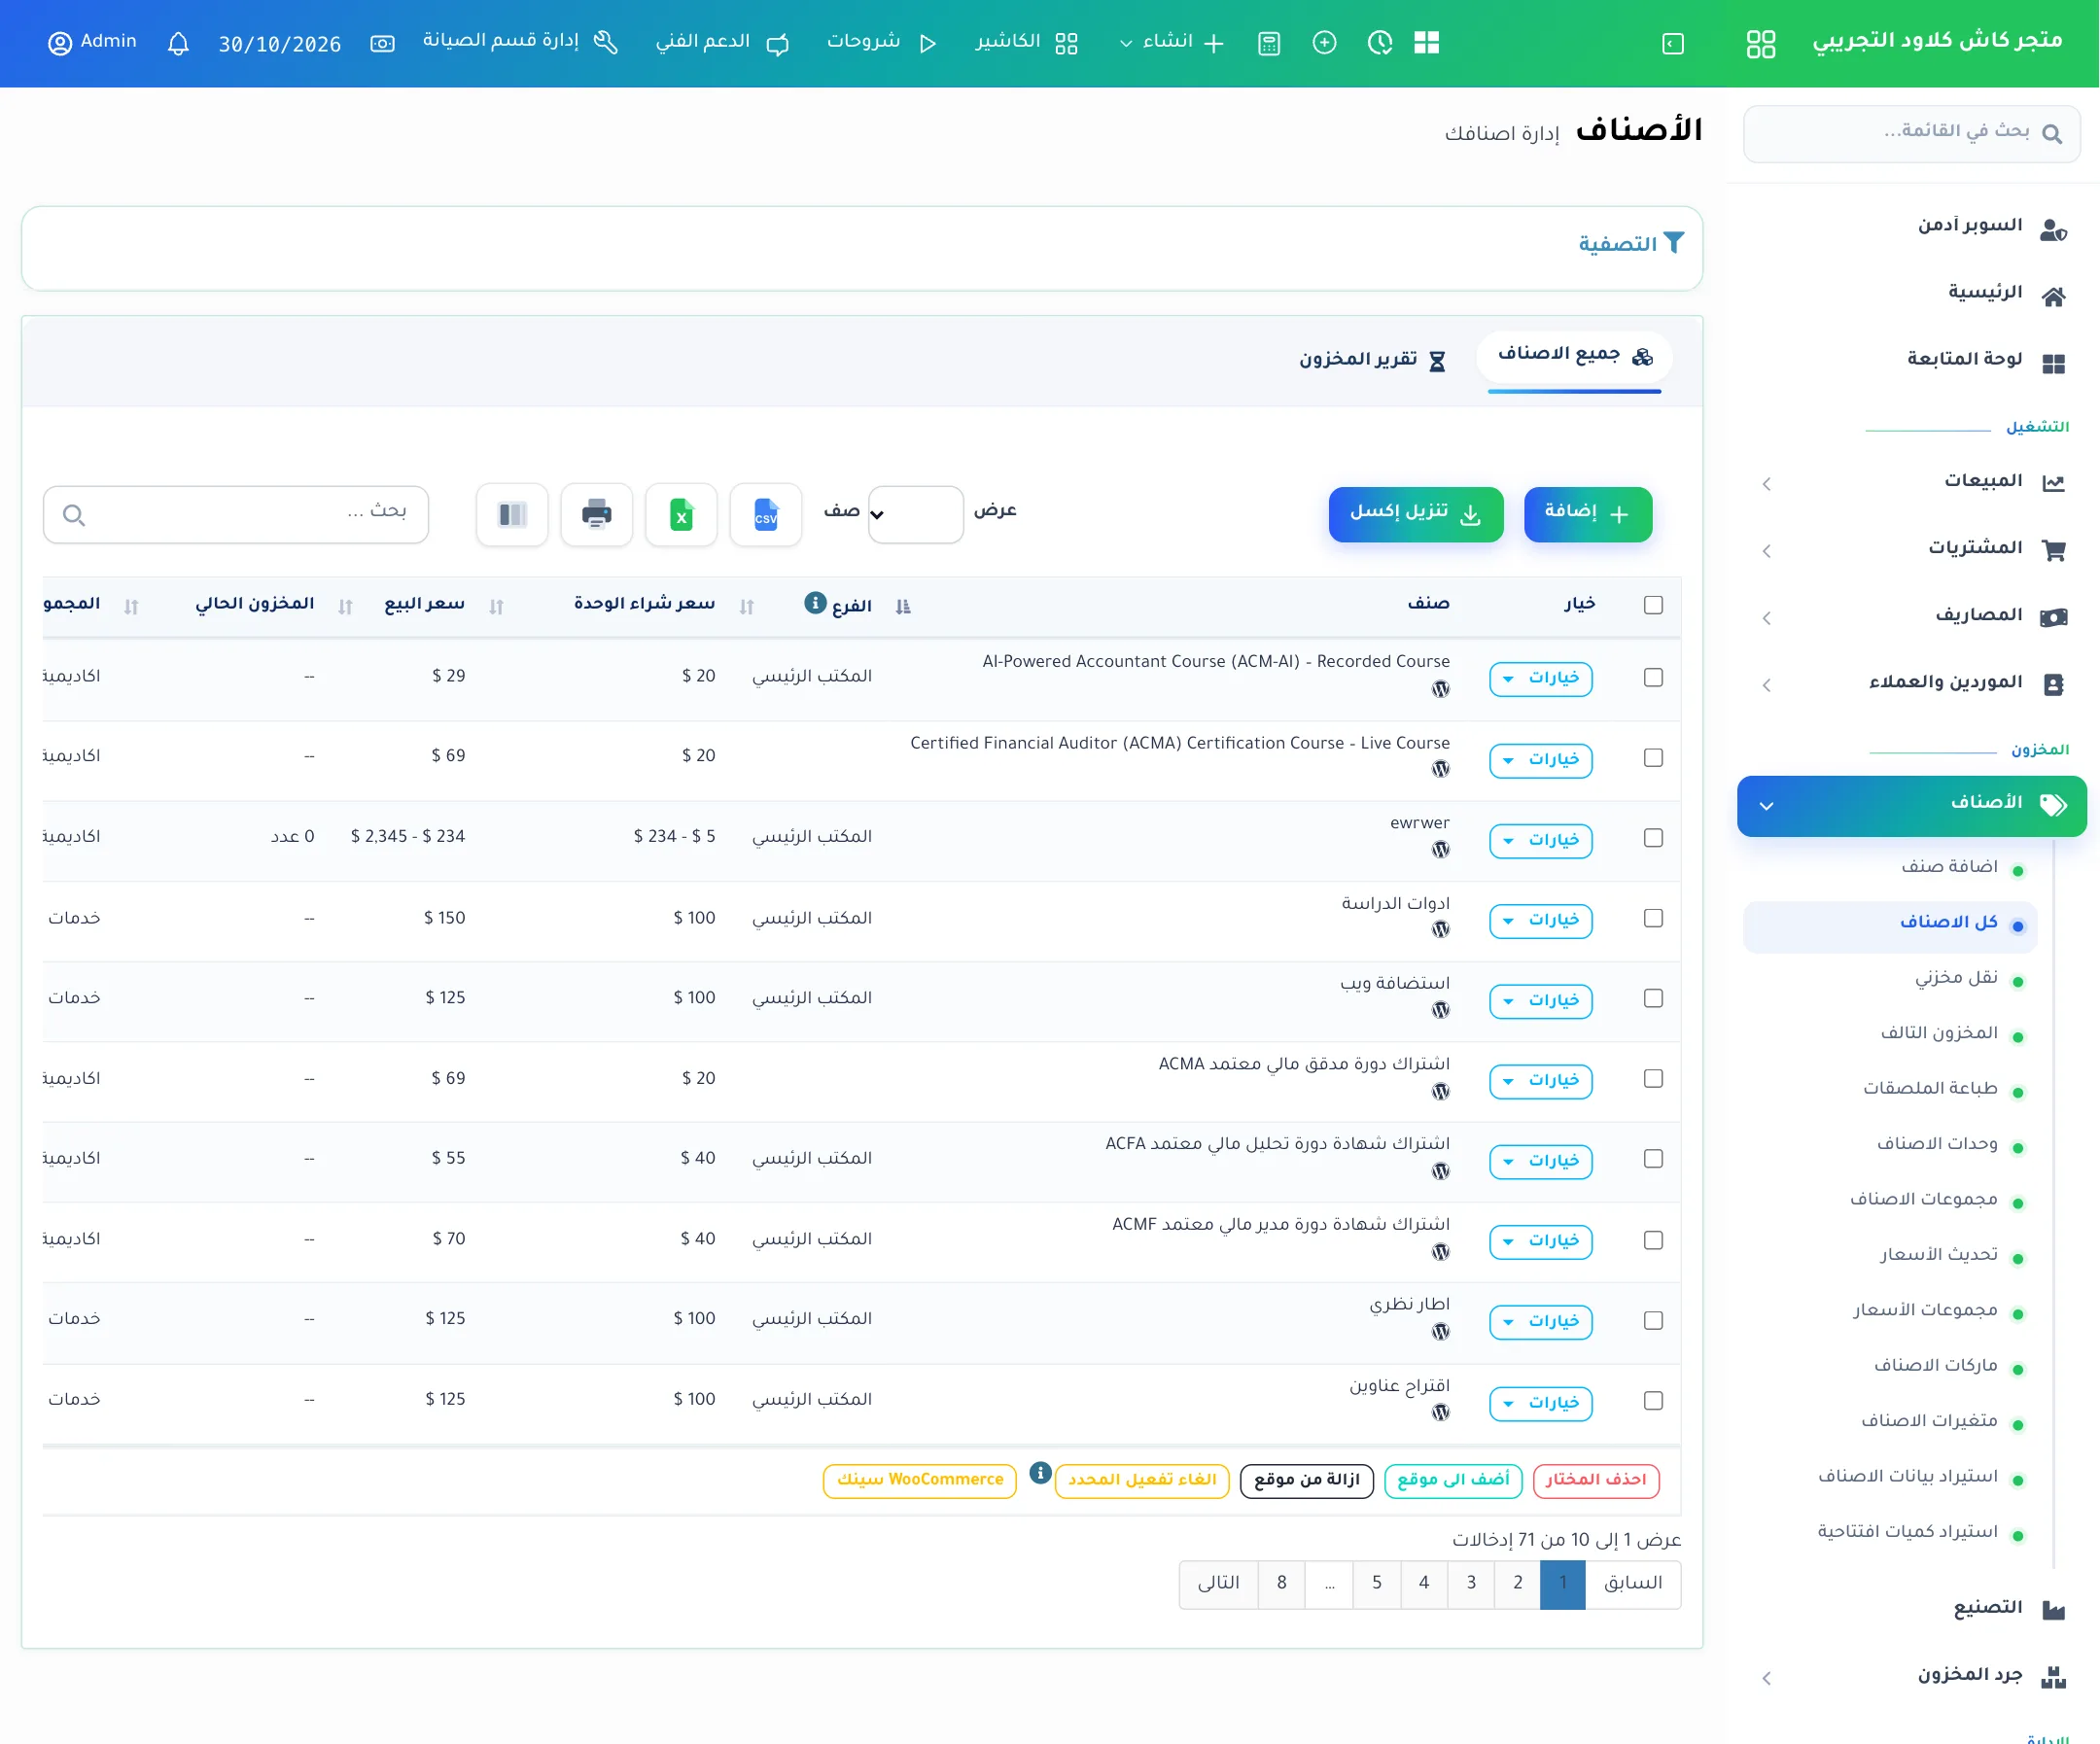Click WooCommerce سينك button
The image size is (2100, 1744).
pos(919,1480)
